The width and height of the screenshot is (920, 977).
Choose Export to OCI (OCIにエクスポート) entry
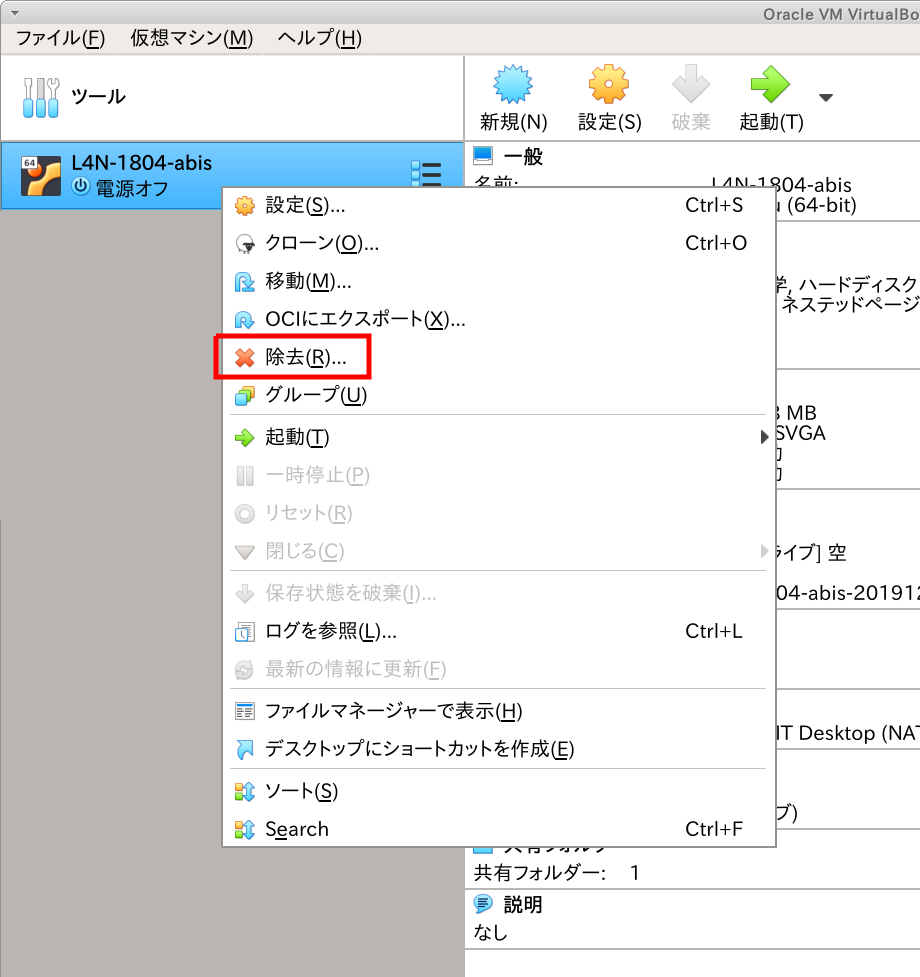(365, 320)
